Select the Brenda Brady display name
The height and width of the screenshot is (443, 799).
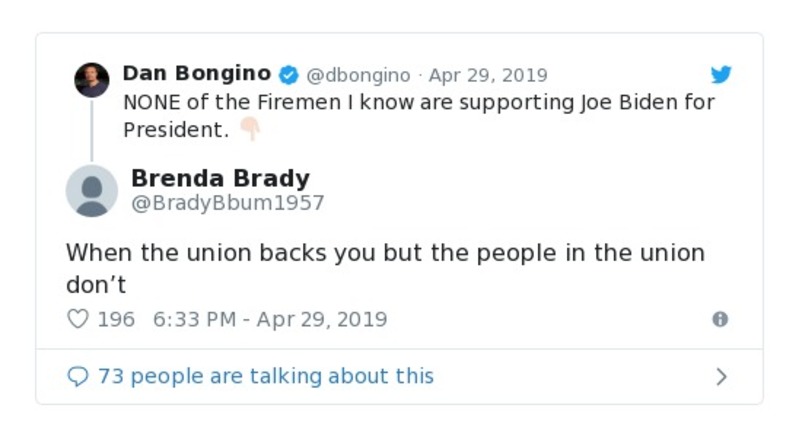click(x=220, y=179)
